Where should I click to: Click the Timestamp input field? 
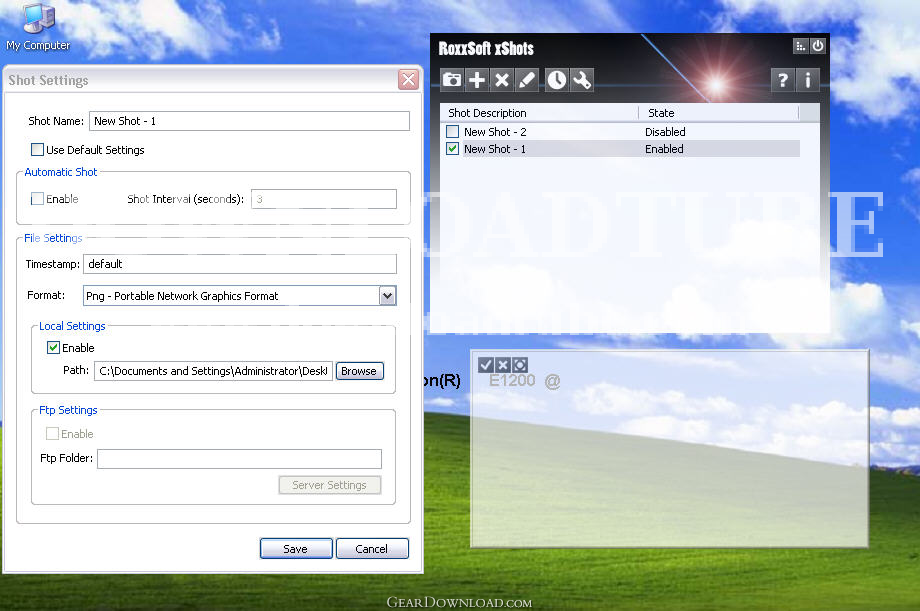pos(240,264)
